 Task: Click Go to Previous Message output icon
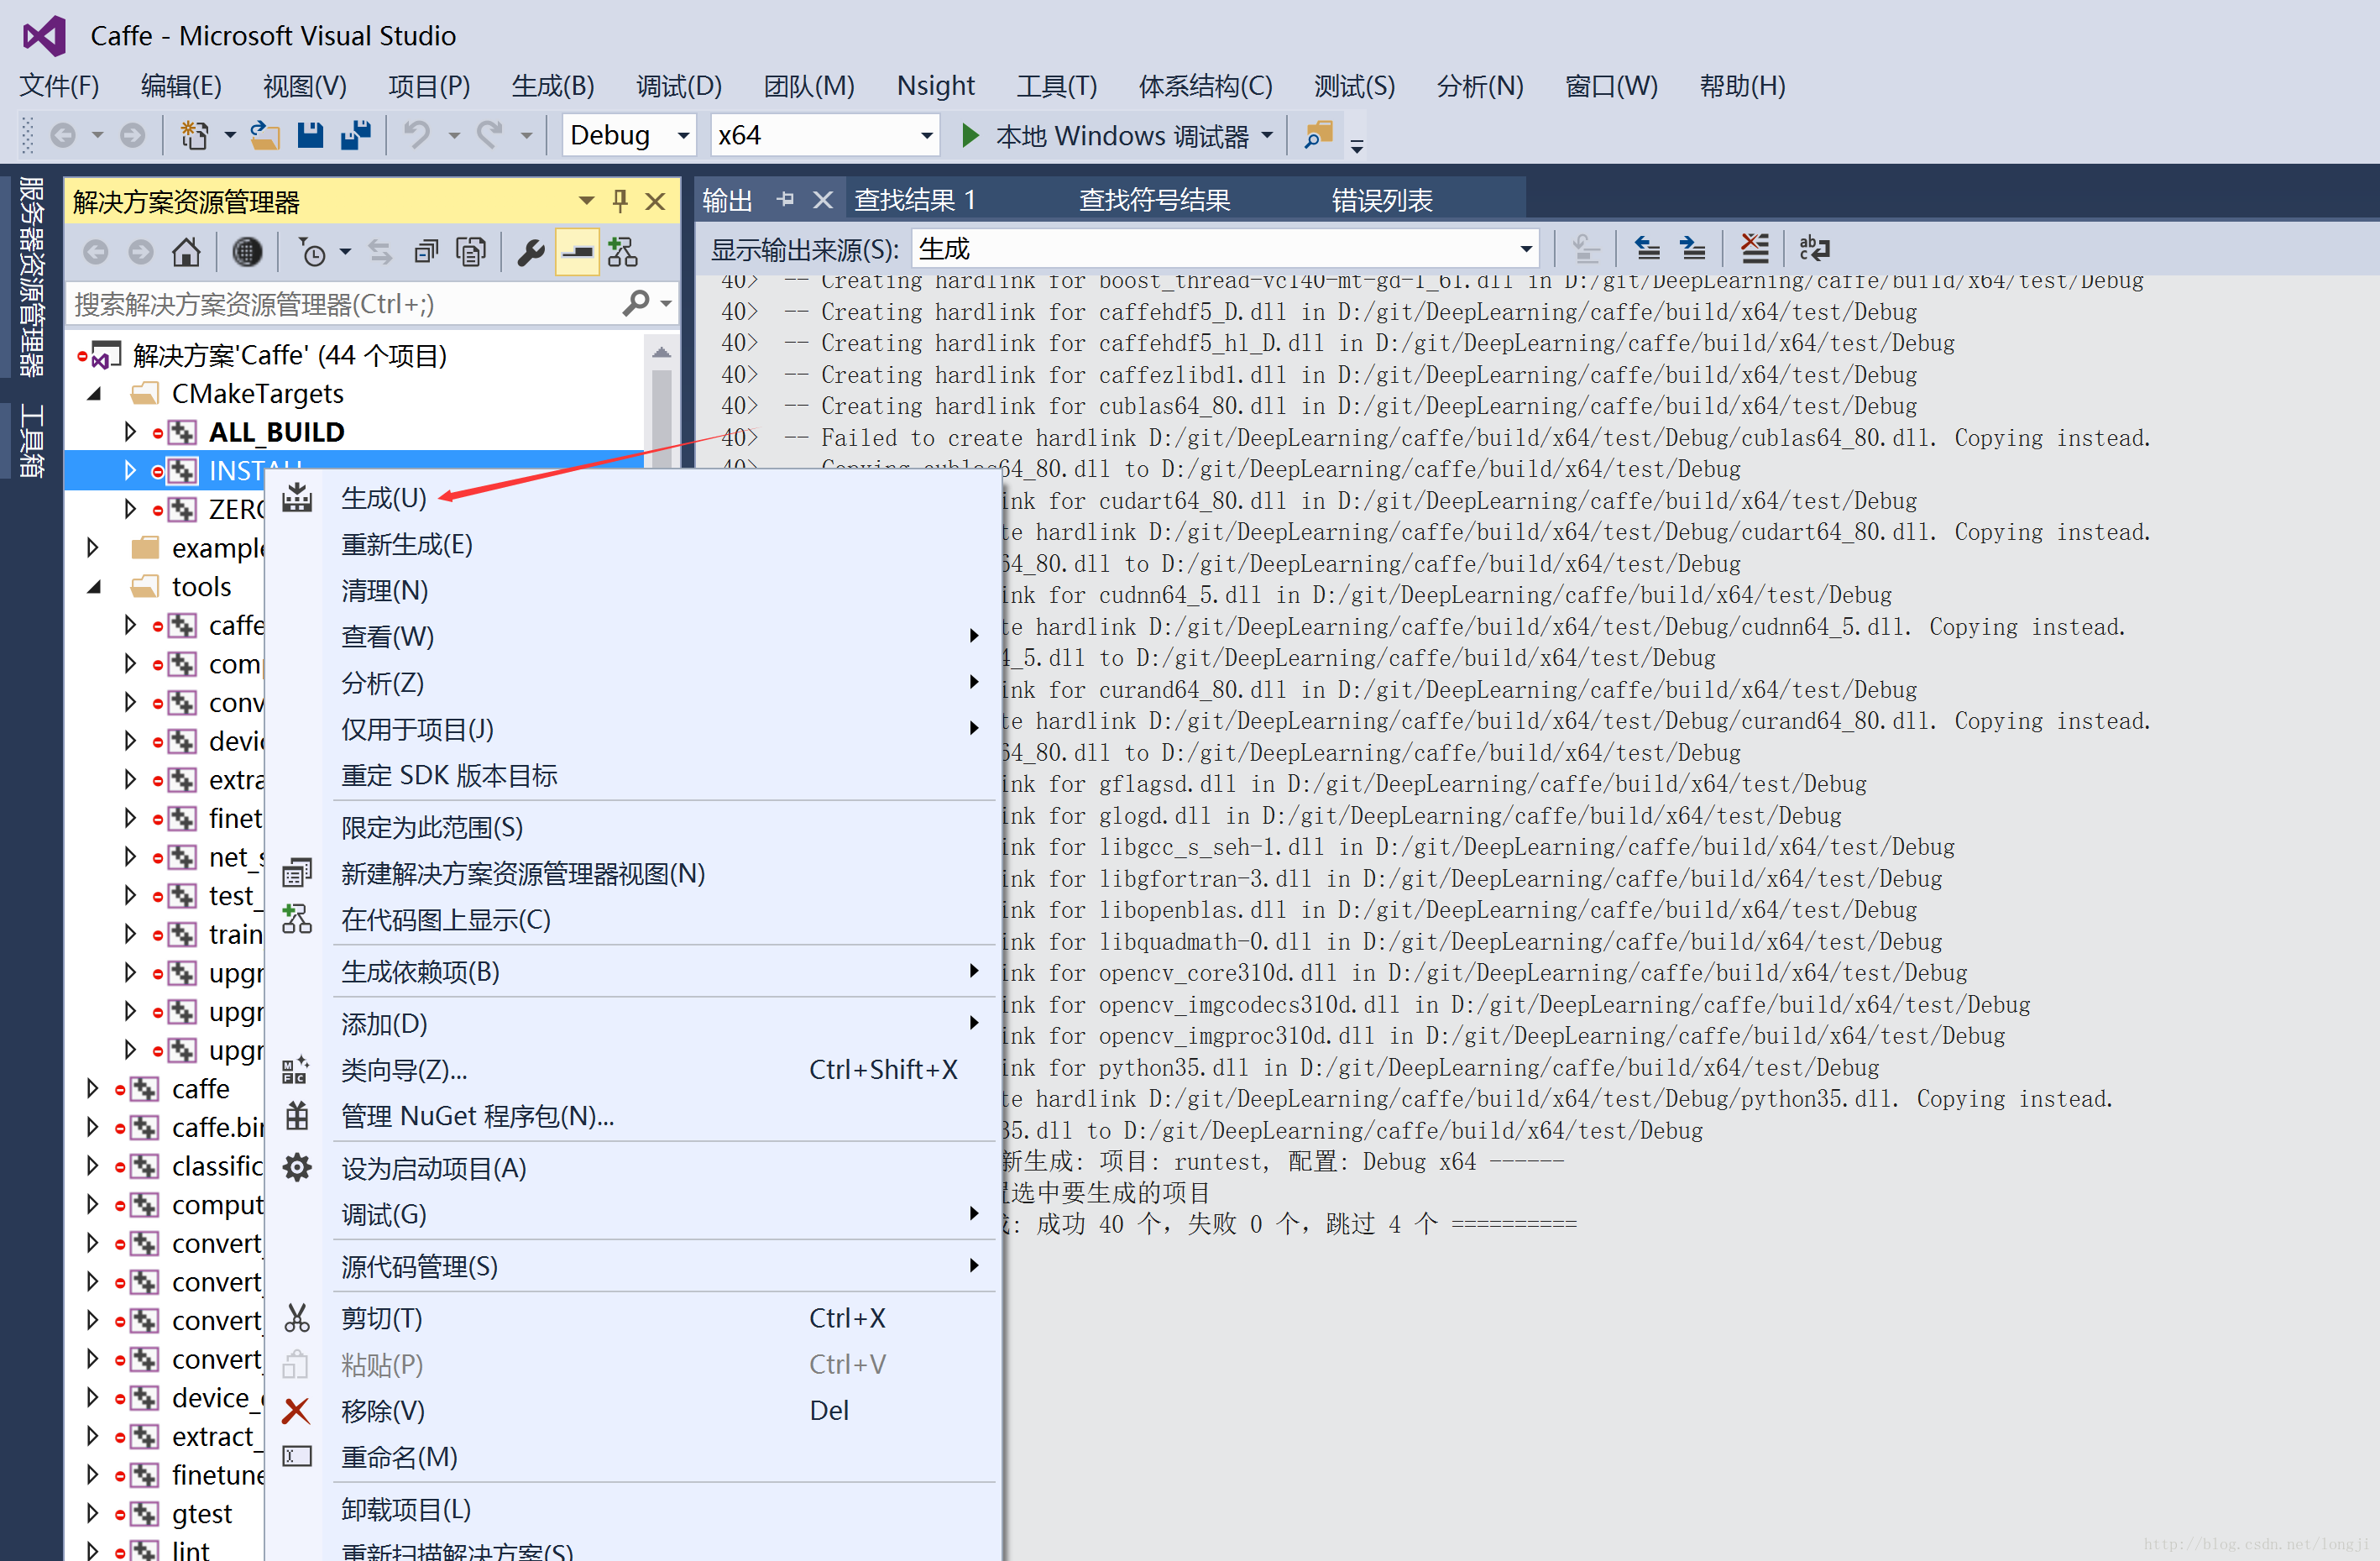[1647, 248]
